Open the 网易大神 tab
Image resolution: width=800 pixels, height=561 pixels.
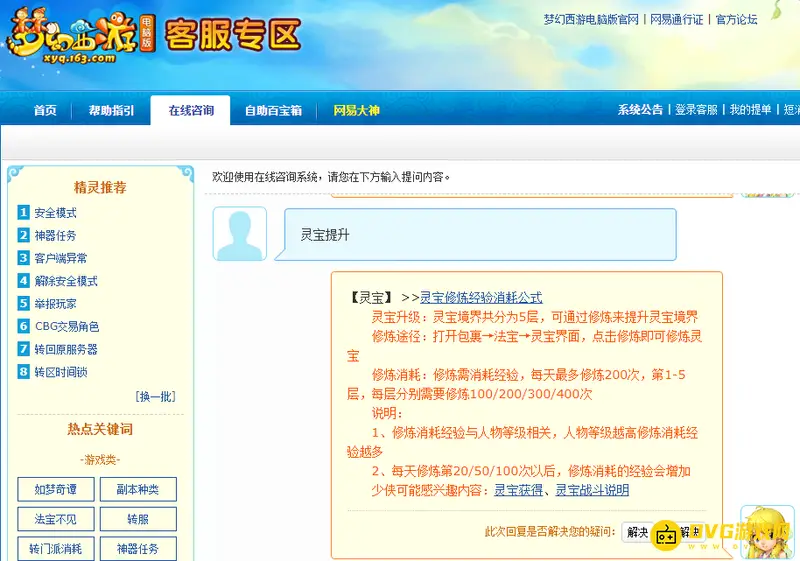coord(356,110)
